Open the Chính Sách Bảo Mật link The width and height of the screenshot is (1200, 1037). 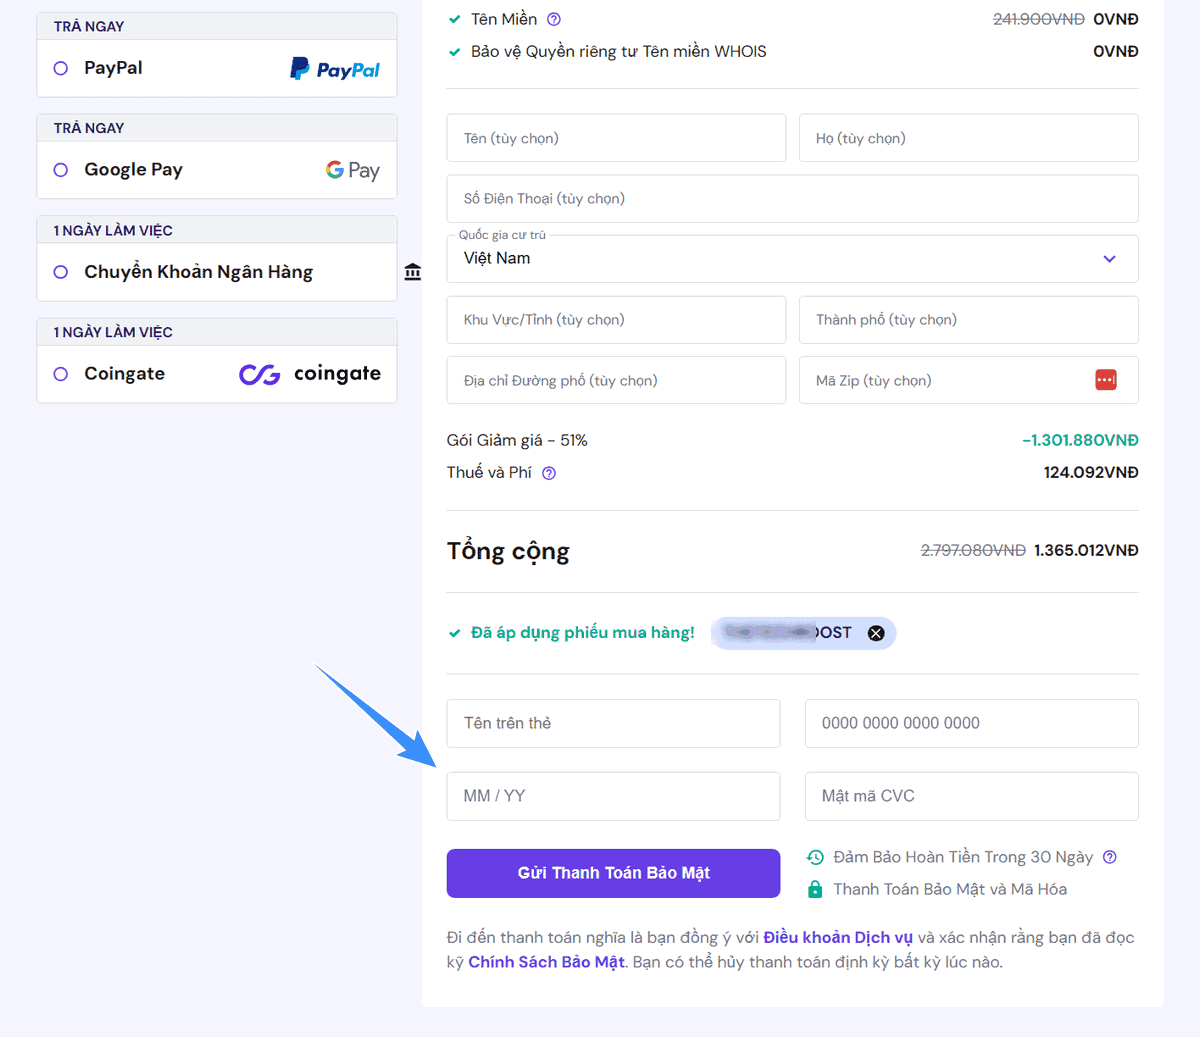tap(546, 962)
